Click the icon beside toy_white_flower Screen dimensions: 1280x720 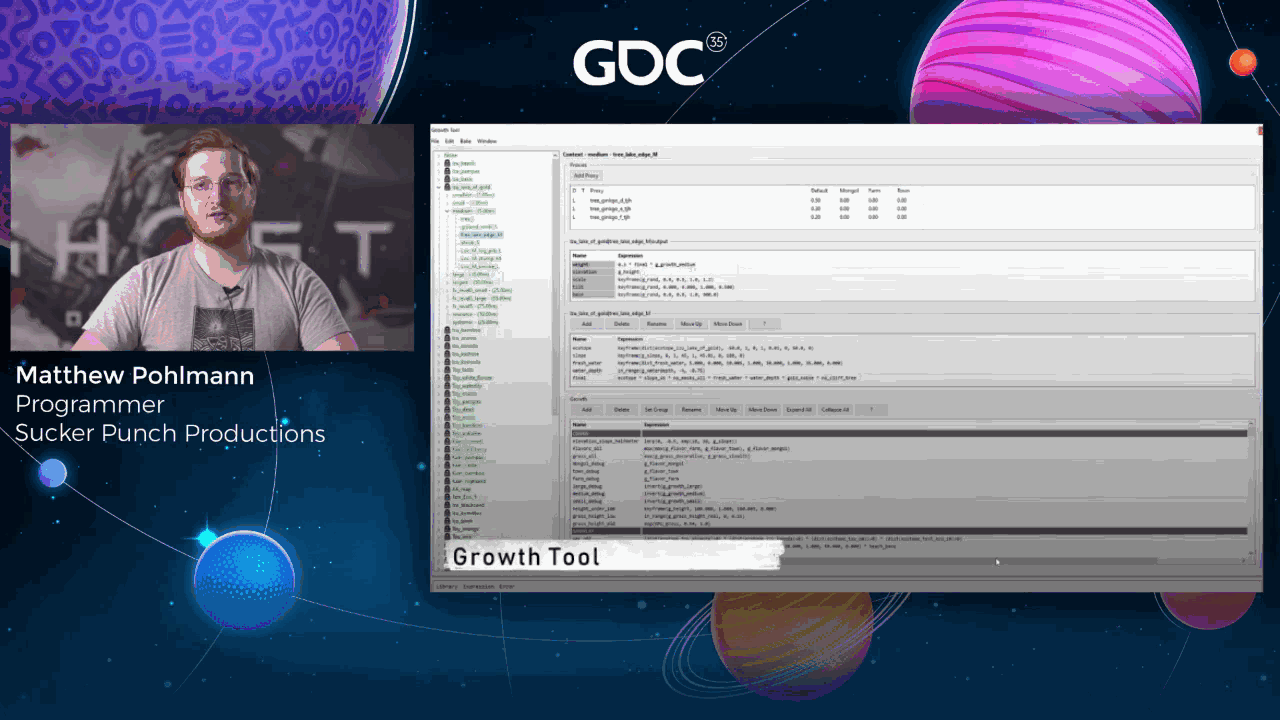click(x=448, y=378)
